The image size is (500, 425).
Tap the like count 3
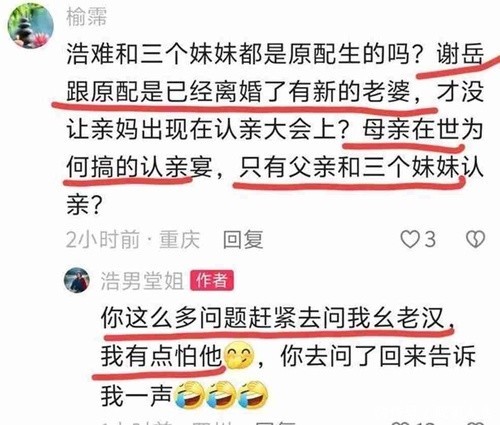(430, 239)
